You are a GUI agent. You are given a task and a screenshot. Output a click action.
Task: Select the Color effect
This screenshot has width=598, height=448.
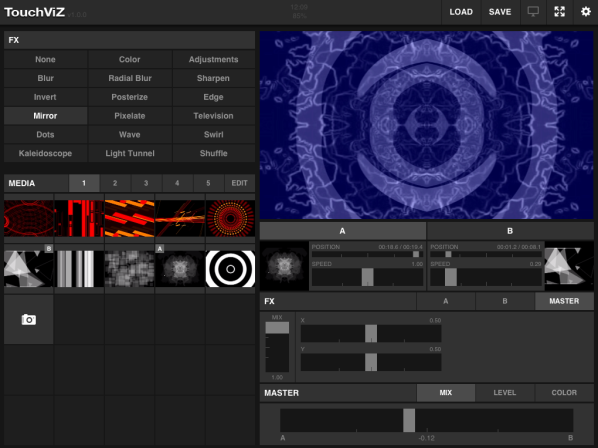coord(130,59)
